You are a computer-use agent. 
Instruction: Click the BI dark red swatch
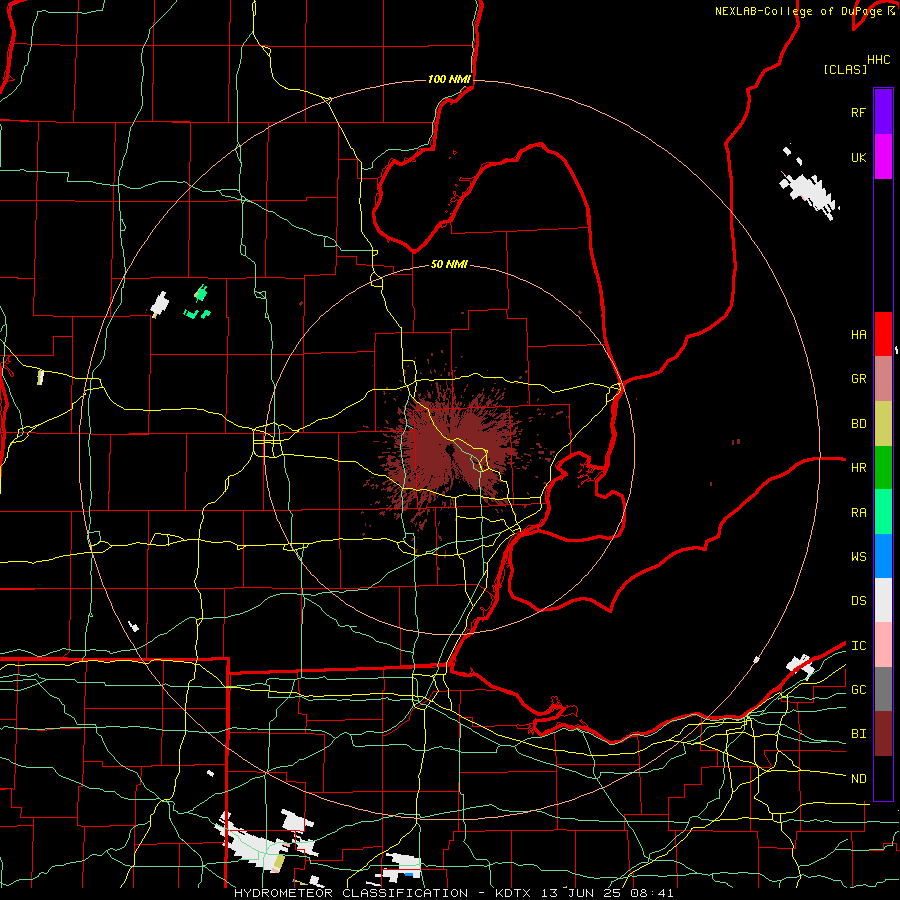(x=883, y=734)
